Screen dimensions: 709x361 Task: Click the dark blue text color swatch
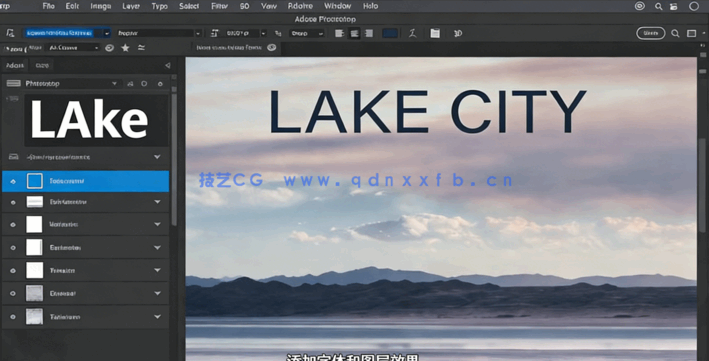coord(390,33)
